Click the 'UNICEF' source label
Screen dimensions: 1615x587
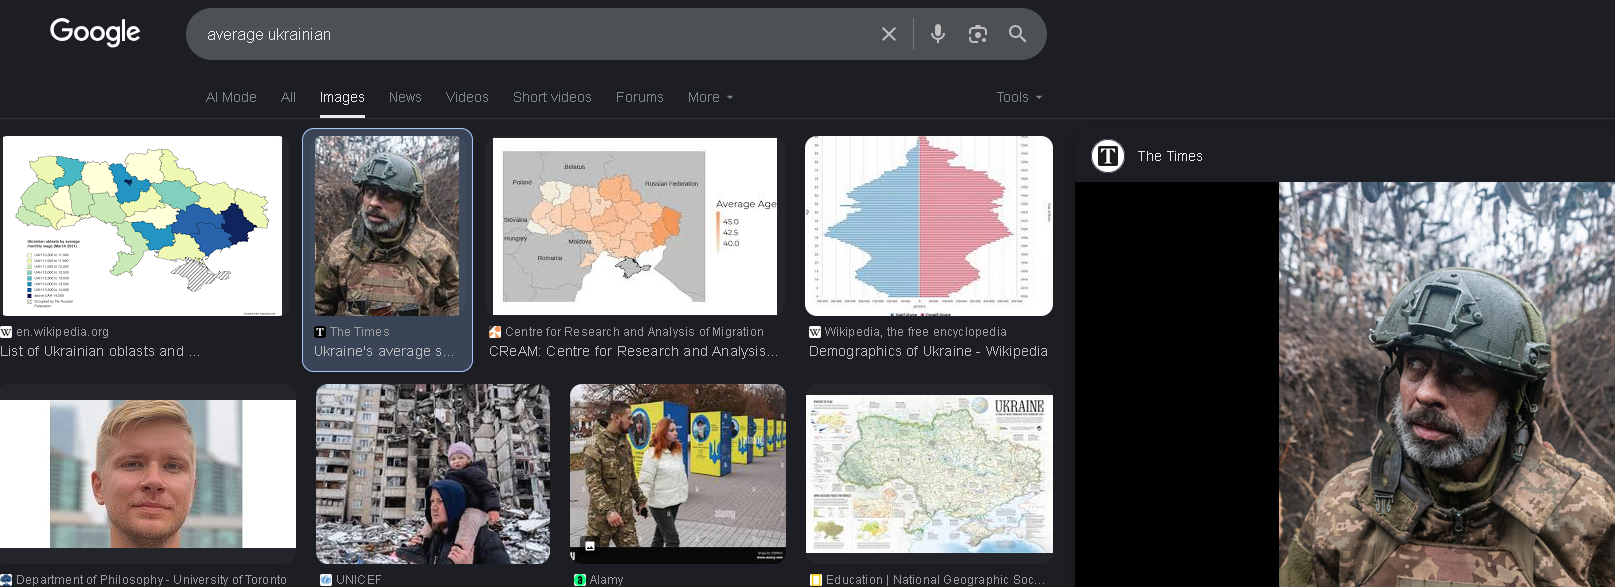pyautogui.click(x=358, y=580)
